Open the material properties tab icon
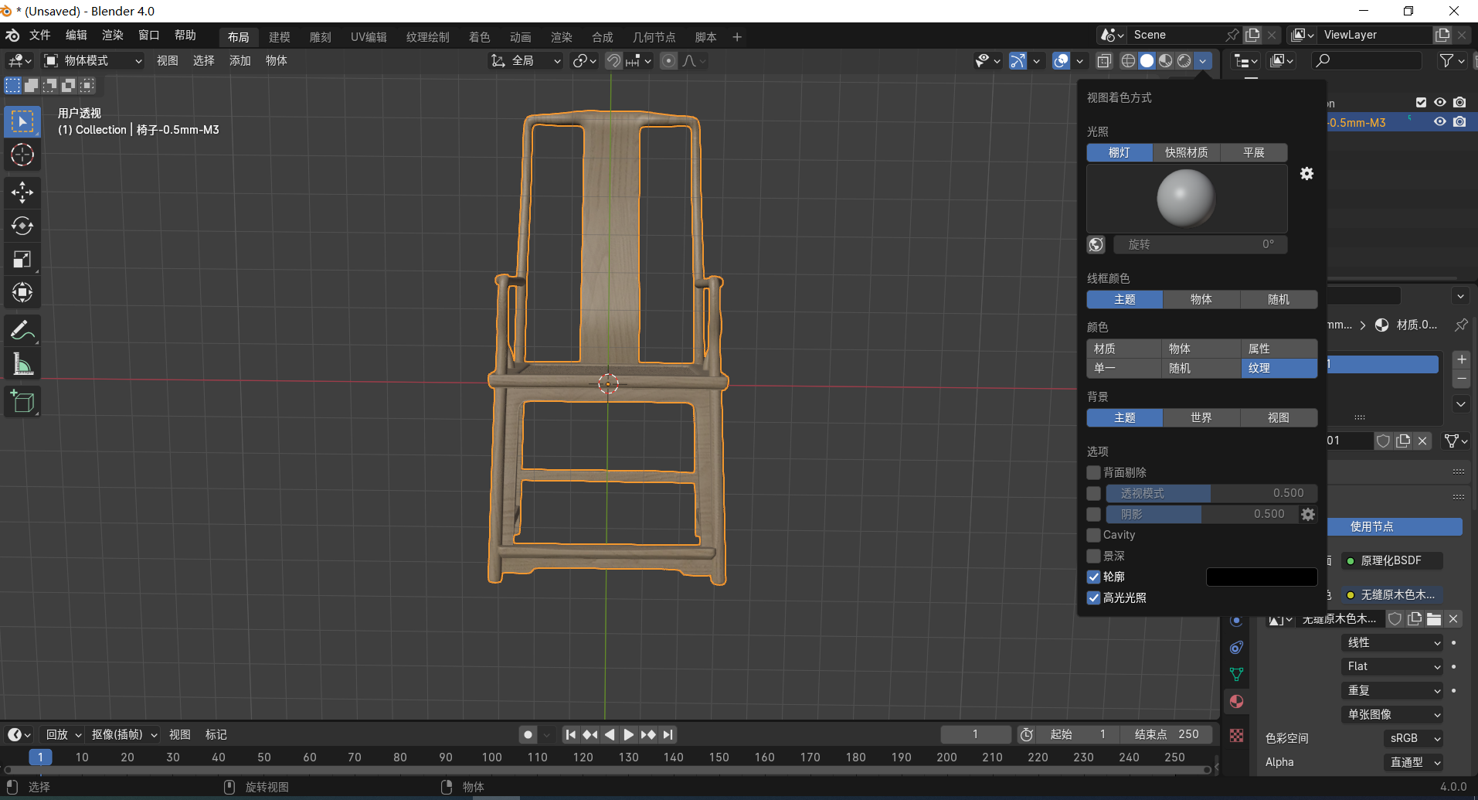Screen dimensions: 1478x800 click(x=1237, y=701)
